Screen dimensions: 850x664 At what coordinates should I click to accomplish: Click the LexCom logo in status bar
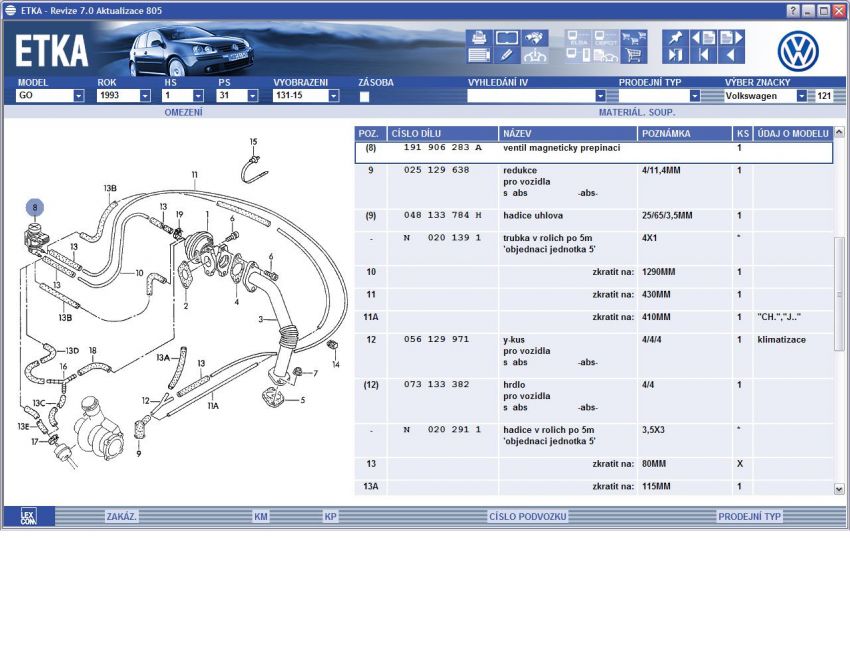(x=28, y=516)
